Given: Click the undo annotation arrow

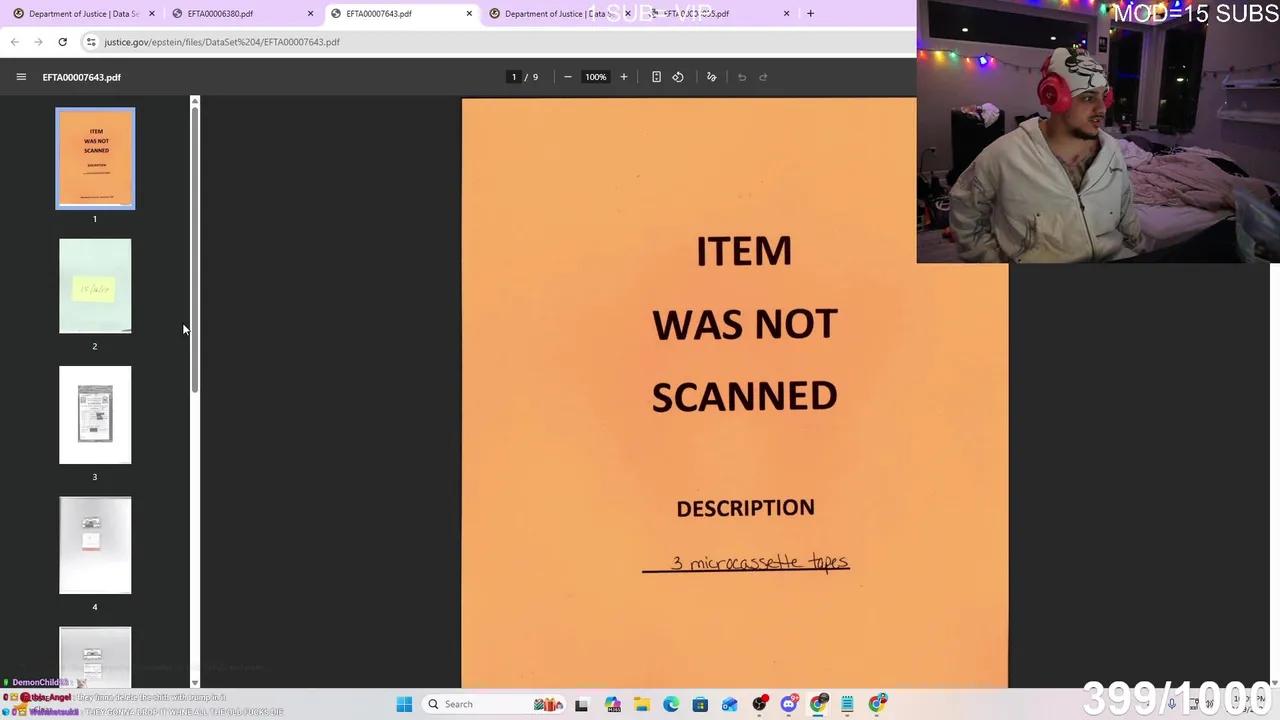Looking at the screenshot, I should 742,77.
